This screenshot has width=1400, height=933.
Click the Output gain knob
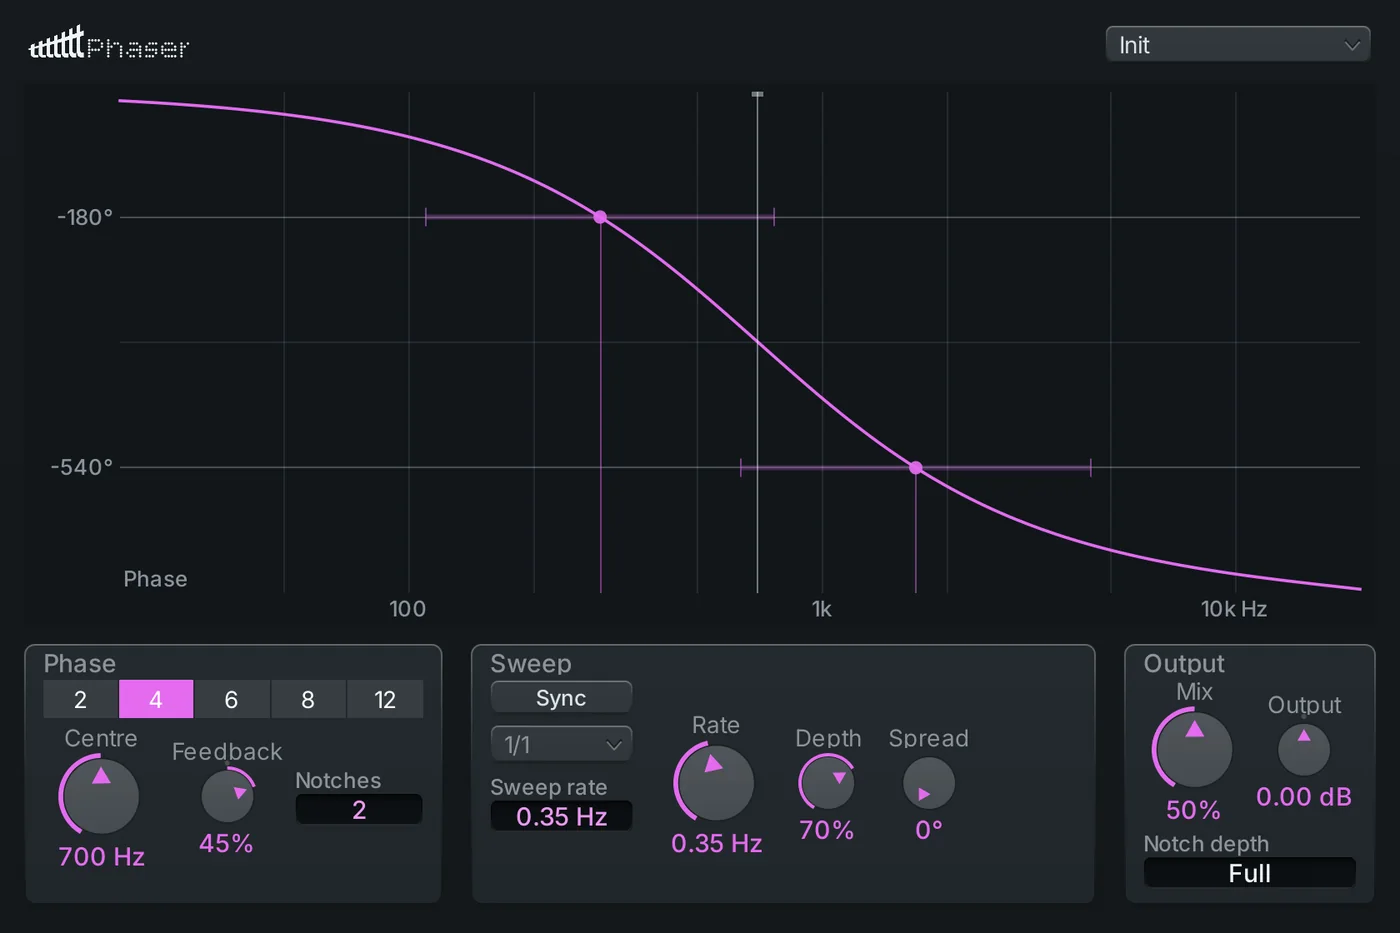tap(1304, 749)
